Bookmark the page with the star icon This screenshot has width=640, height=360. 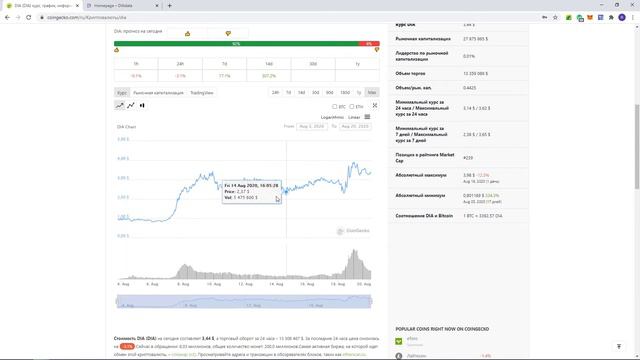tap(555, 18)
